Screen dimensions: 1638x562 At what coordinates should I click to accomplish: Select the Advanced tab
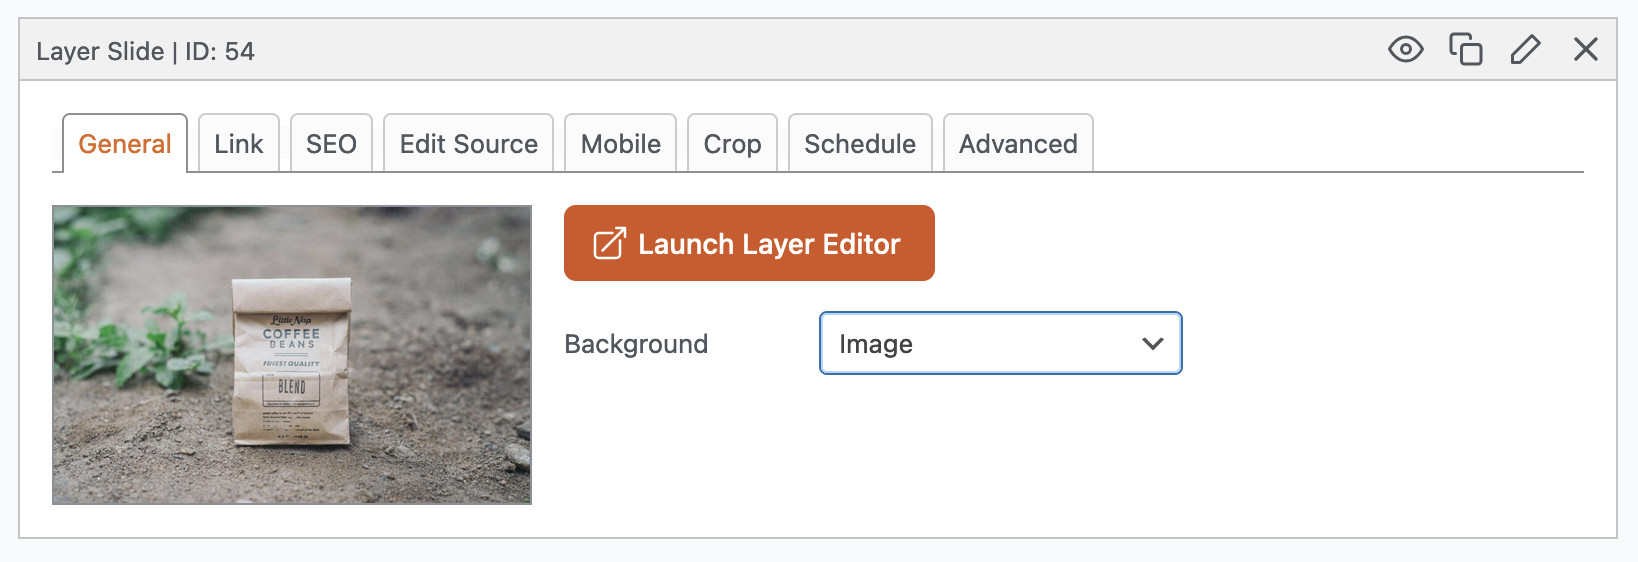[1018, 144]
